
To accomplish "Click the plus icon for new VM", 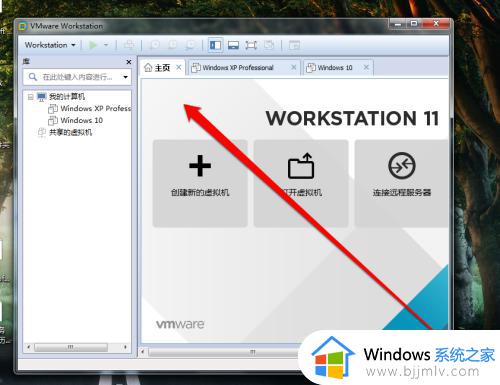I will coord(200,165).
